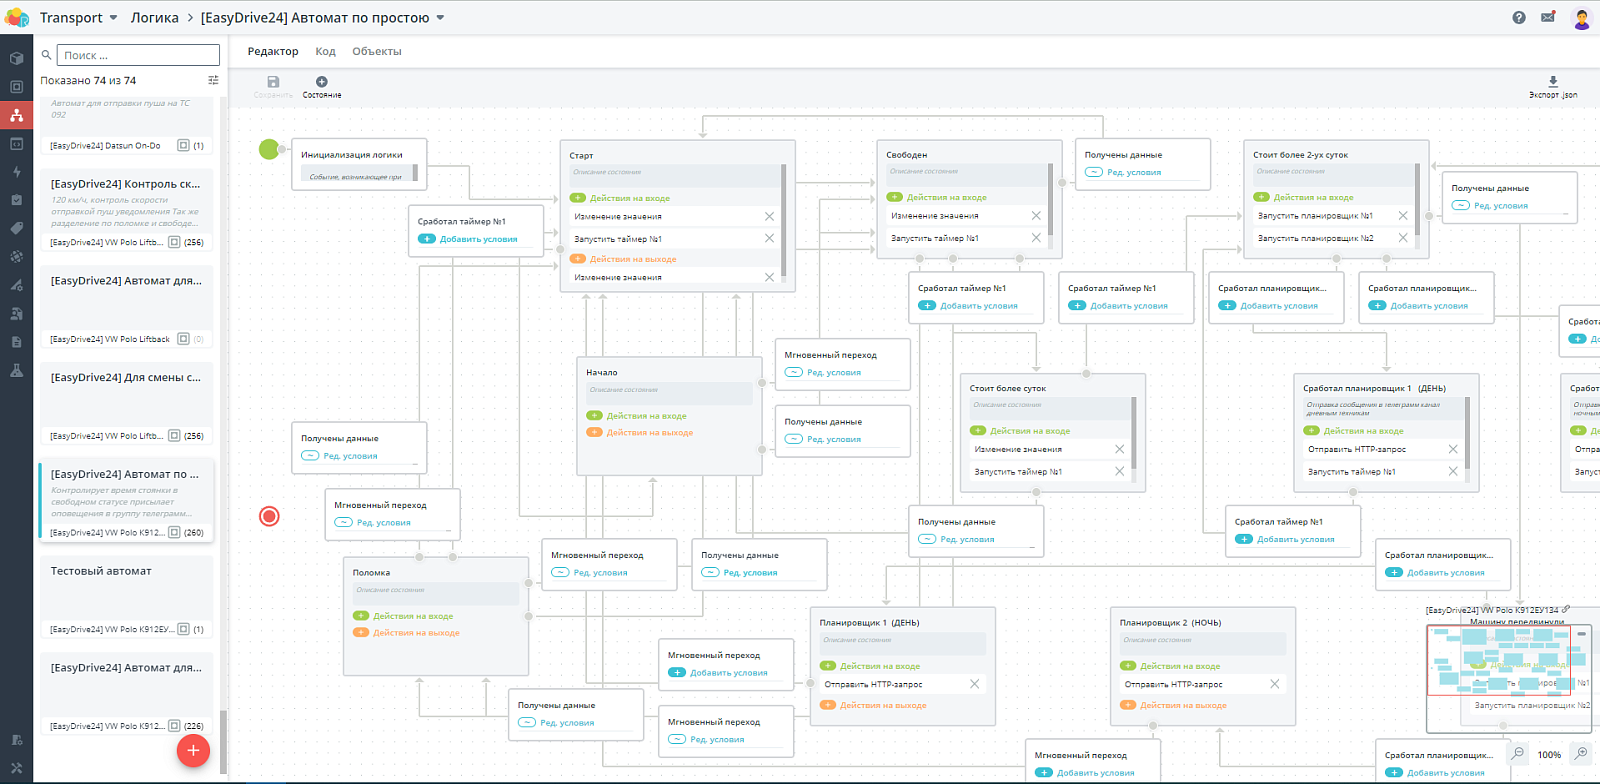
Task: Select [EasyDrive24] Для смены с... card
Action: coord(126,404)
